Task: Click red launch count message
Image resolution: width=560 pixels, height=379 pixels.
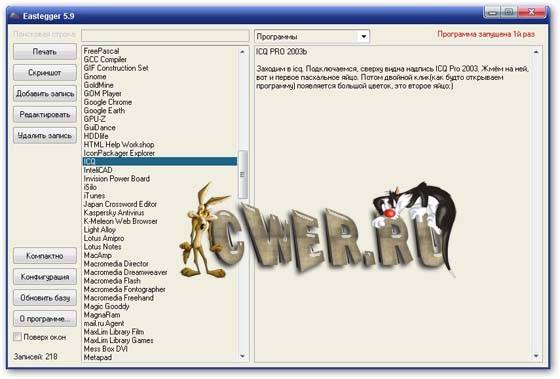Action: tap(486, 34)
